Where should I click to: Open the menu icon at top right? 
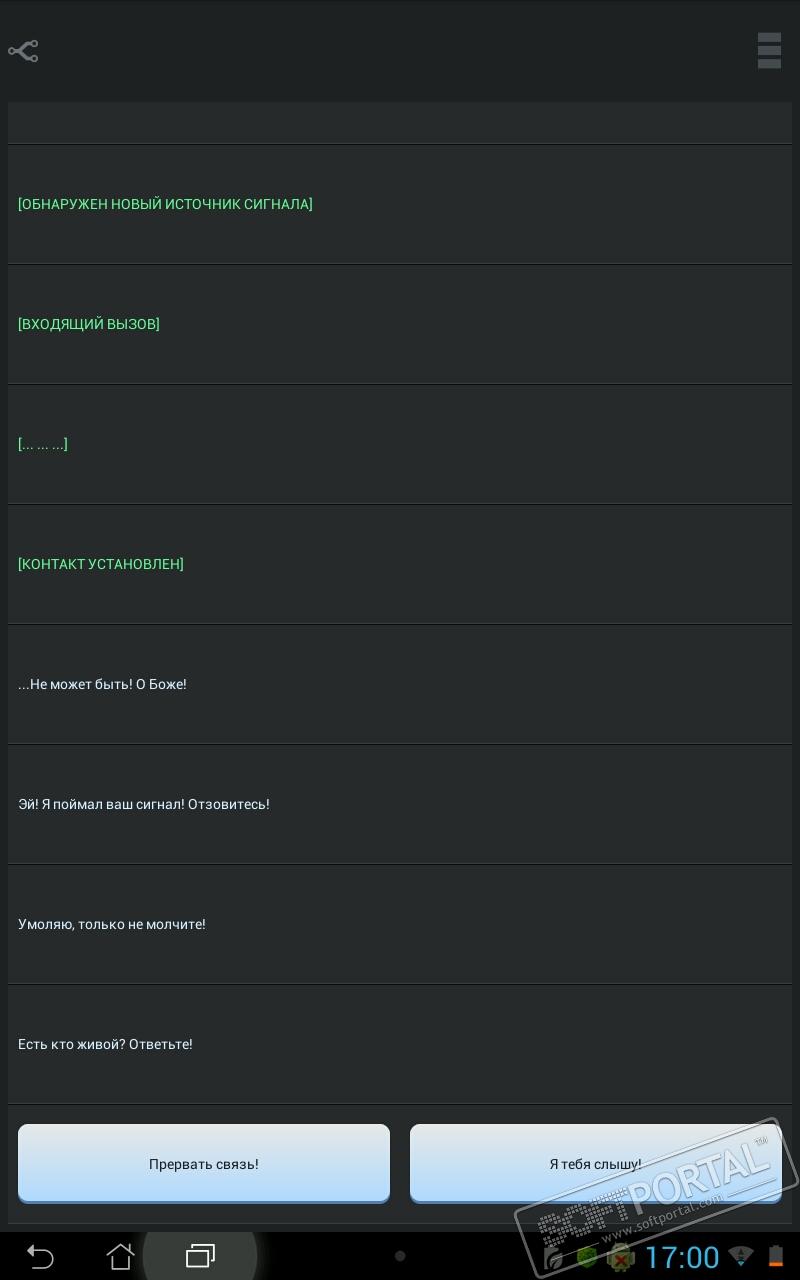[768, 51]
